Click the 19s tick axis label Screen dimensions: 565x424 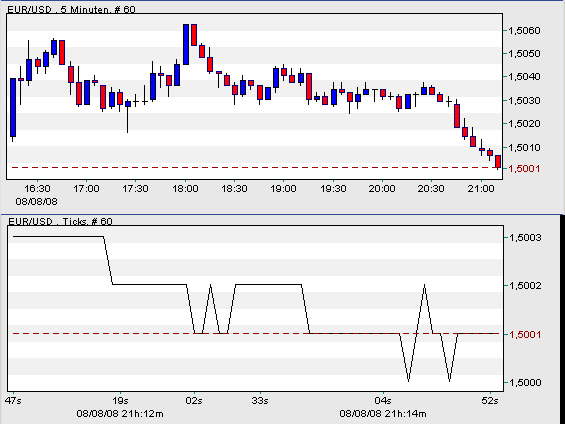pos(120,401)
